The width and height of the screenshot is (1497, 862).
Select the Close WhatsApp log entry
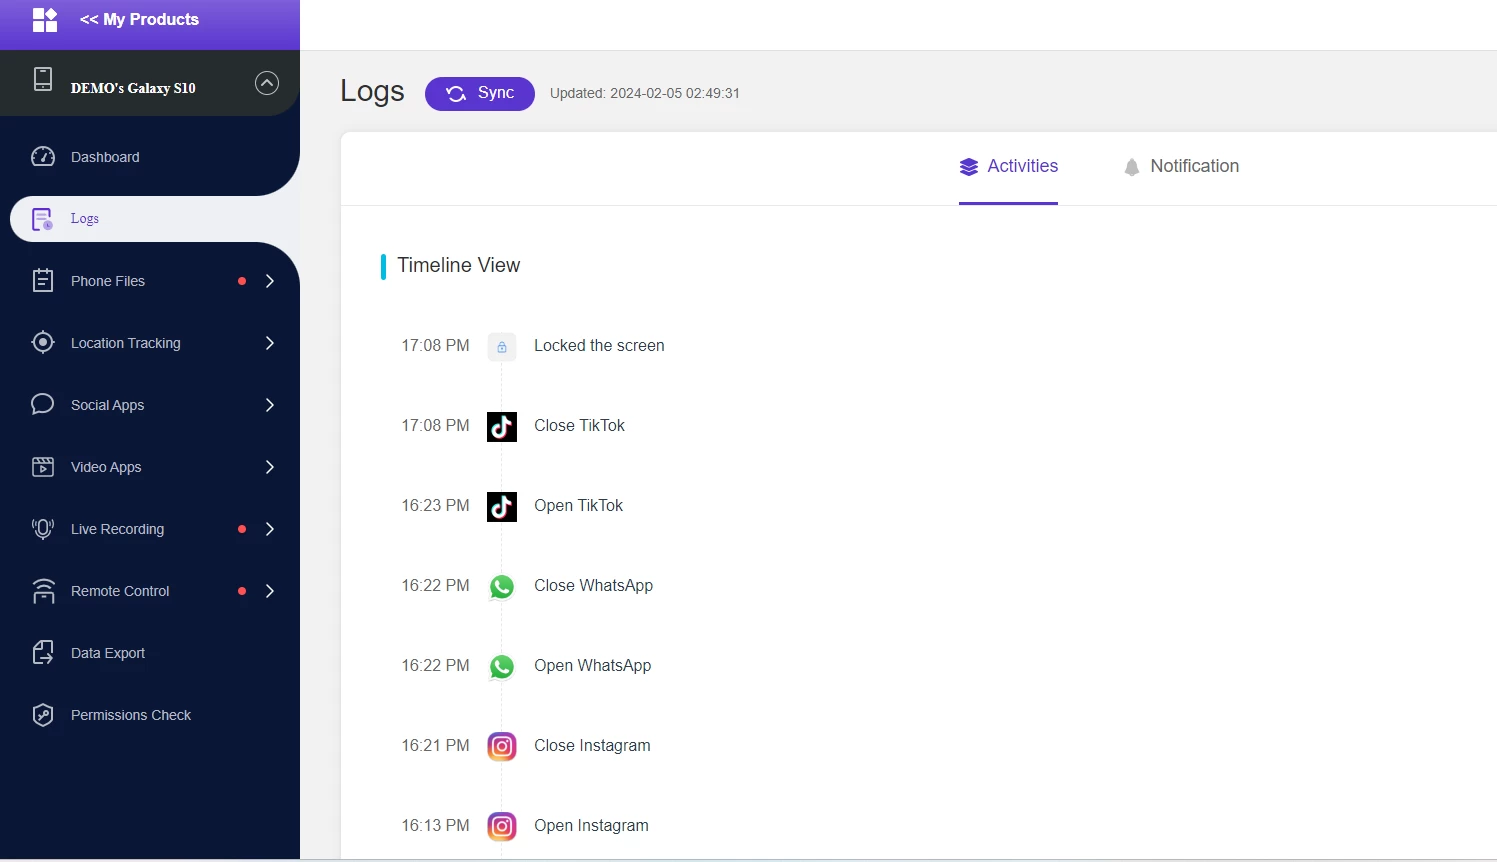(x=593, y=586)
